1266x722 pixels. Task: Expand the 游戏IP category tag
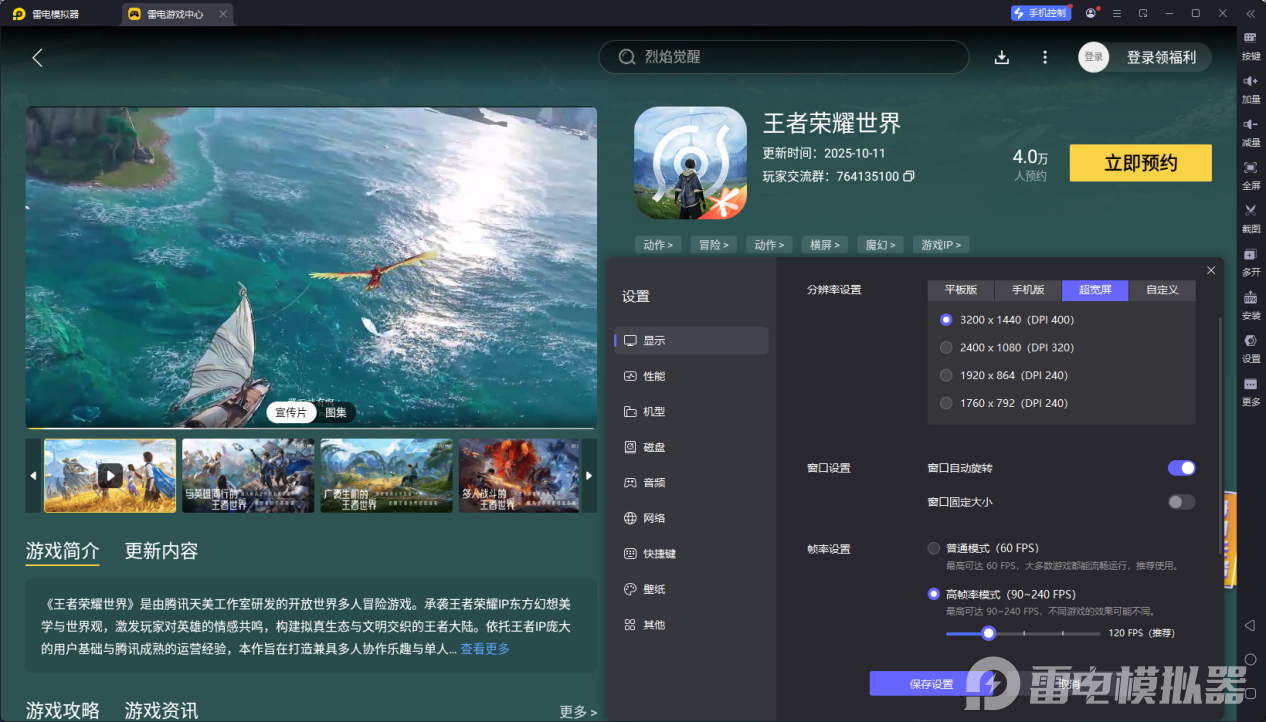tap(940, 244)
